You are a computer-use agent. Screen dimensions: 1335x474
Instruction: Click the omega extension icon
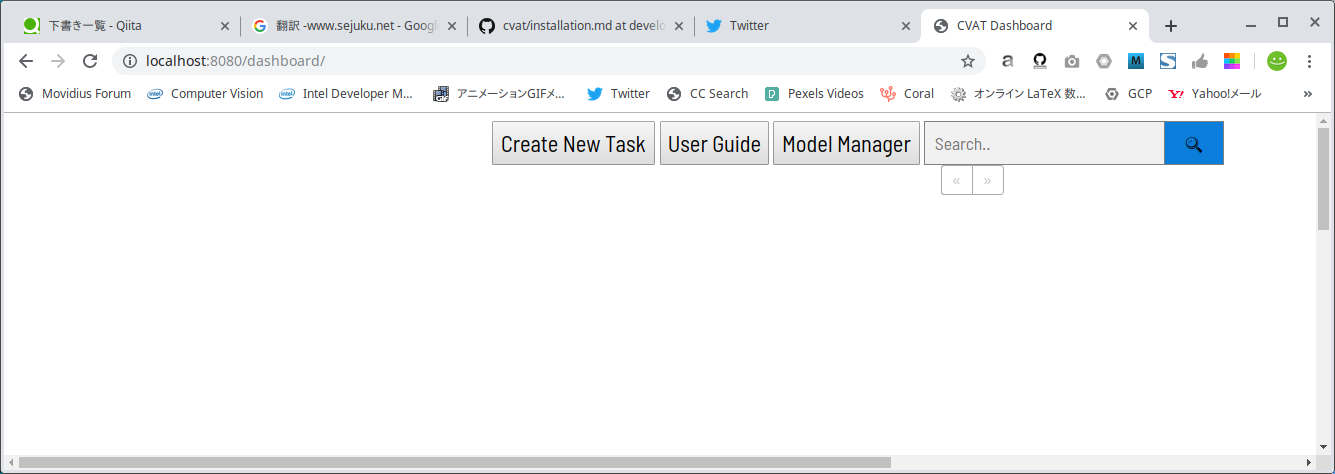point(1039,61)
